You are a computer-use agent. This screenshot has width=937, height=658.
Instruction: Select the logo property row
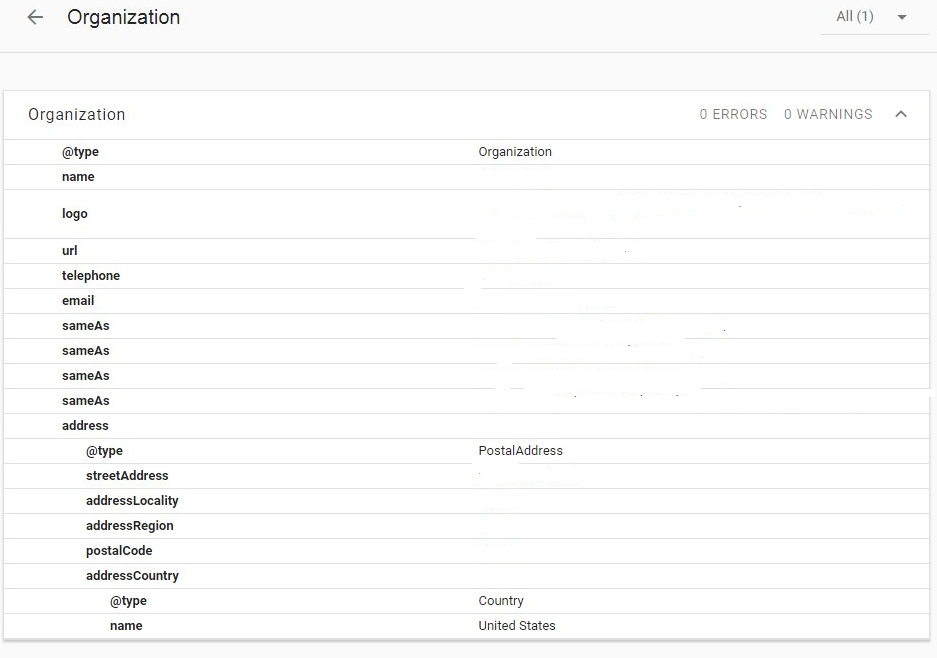coord(75,214)
